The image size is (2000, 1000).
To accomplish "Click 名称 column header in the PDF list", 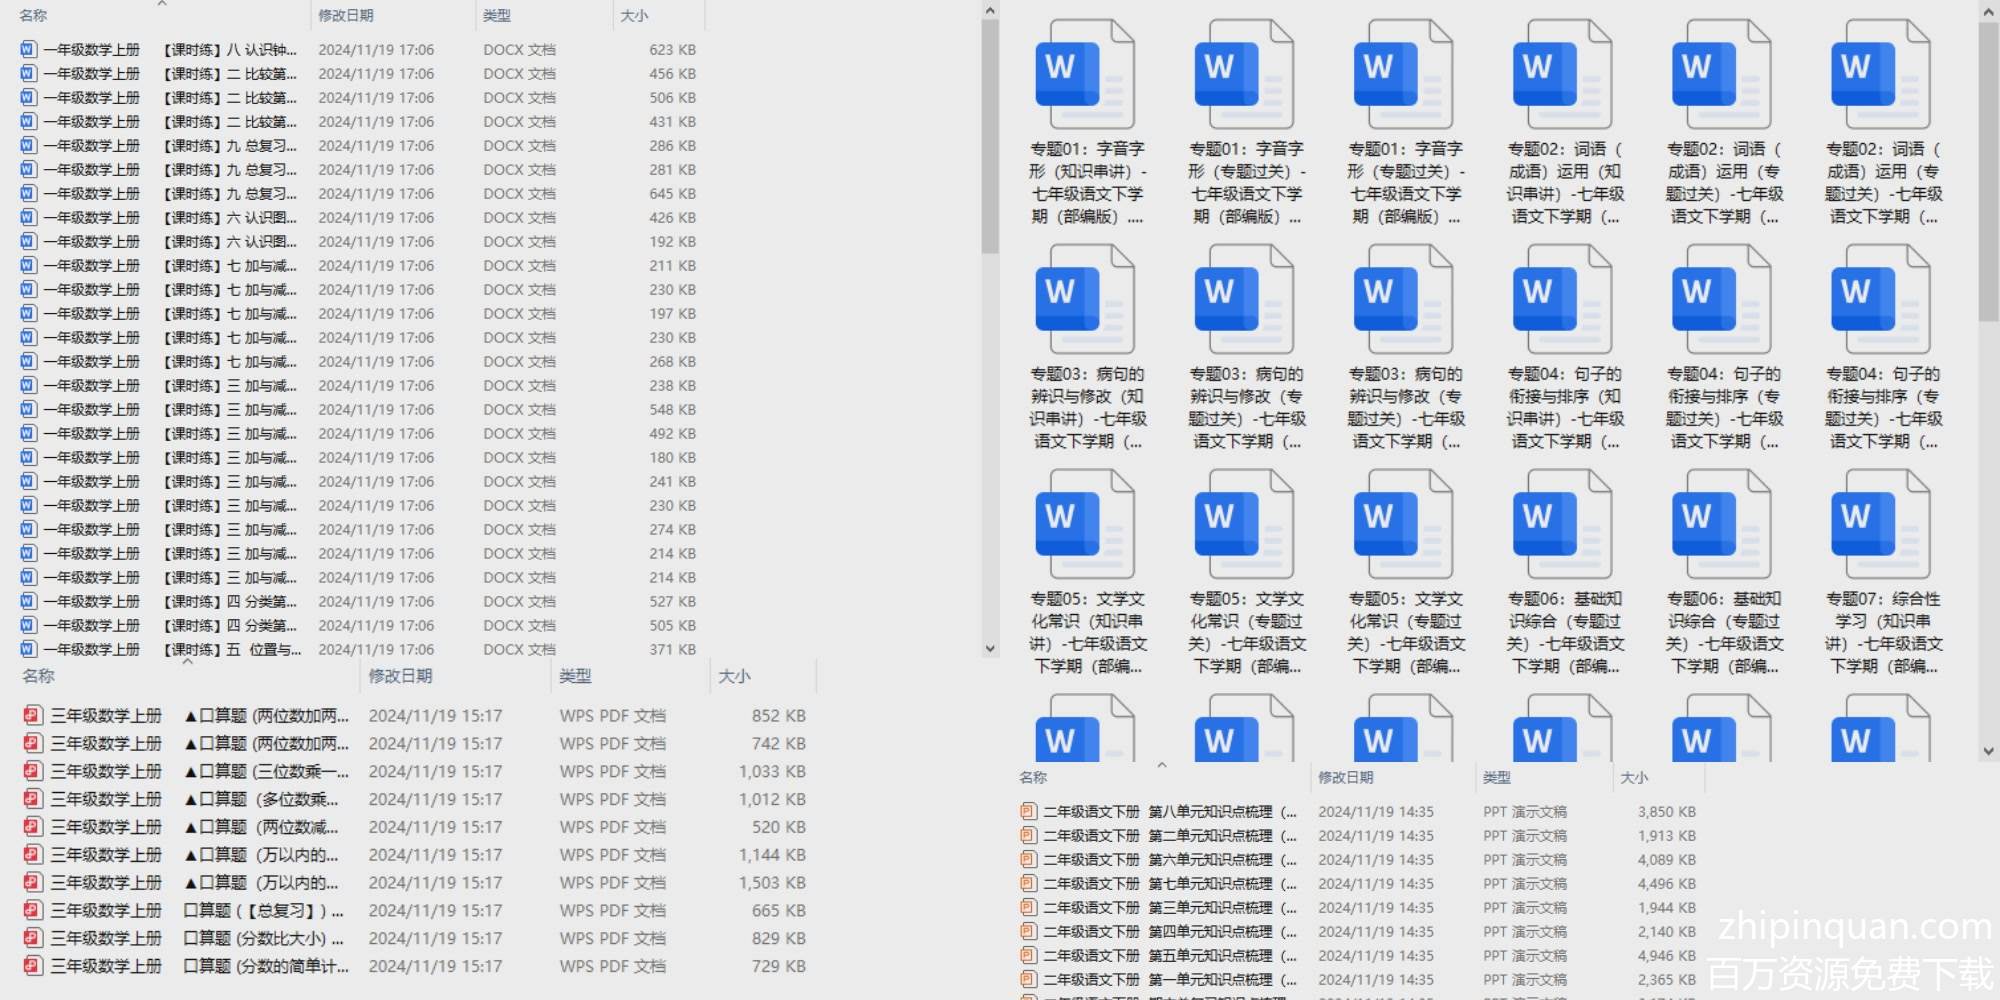I will point(39,676).
